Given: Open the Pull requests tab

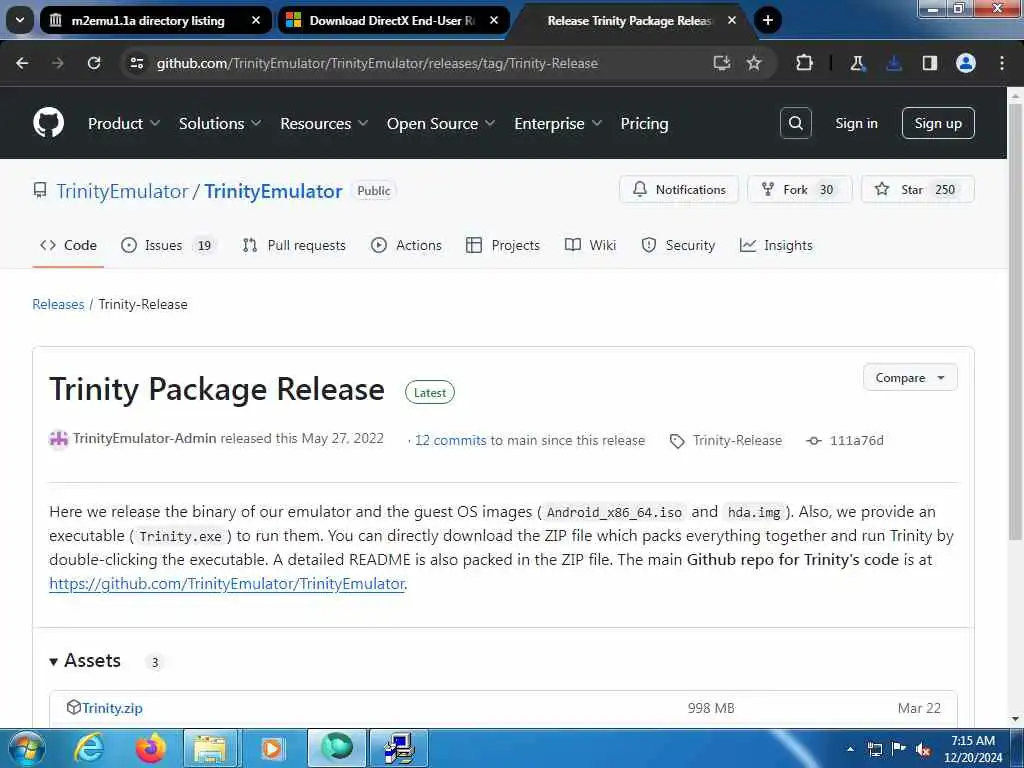Looking at the screenshot, I should (294, 246).
